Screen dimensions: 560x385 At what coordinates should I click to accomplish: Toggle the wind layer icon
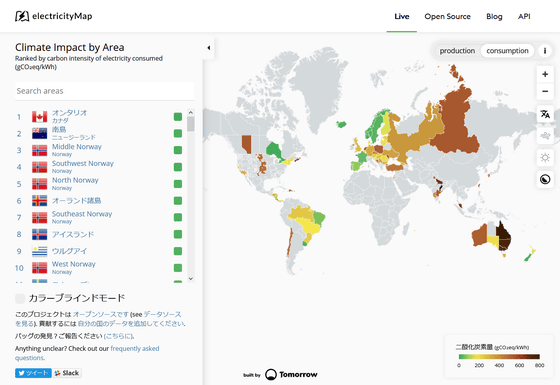click(545, 136)
